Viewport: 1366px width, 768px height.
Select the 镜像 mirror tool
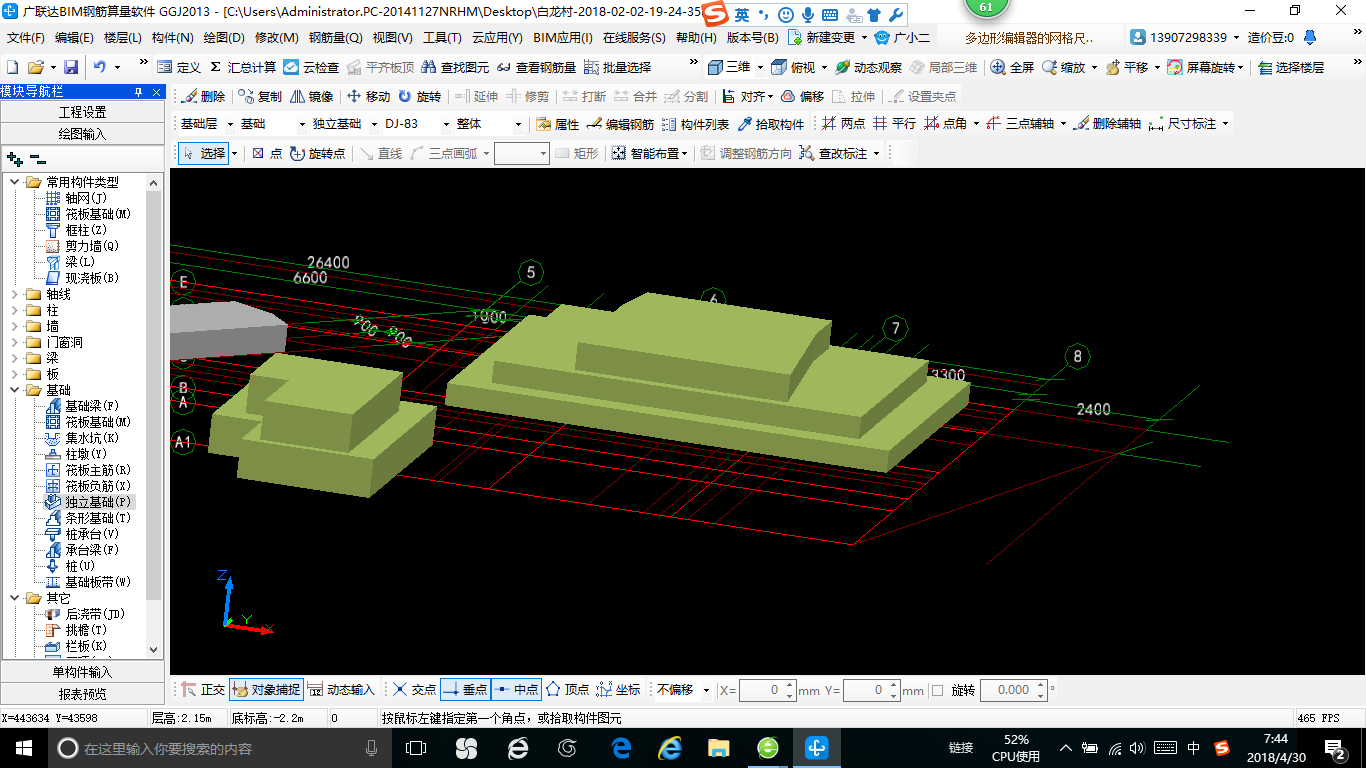(311, 96)
